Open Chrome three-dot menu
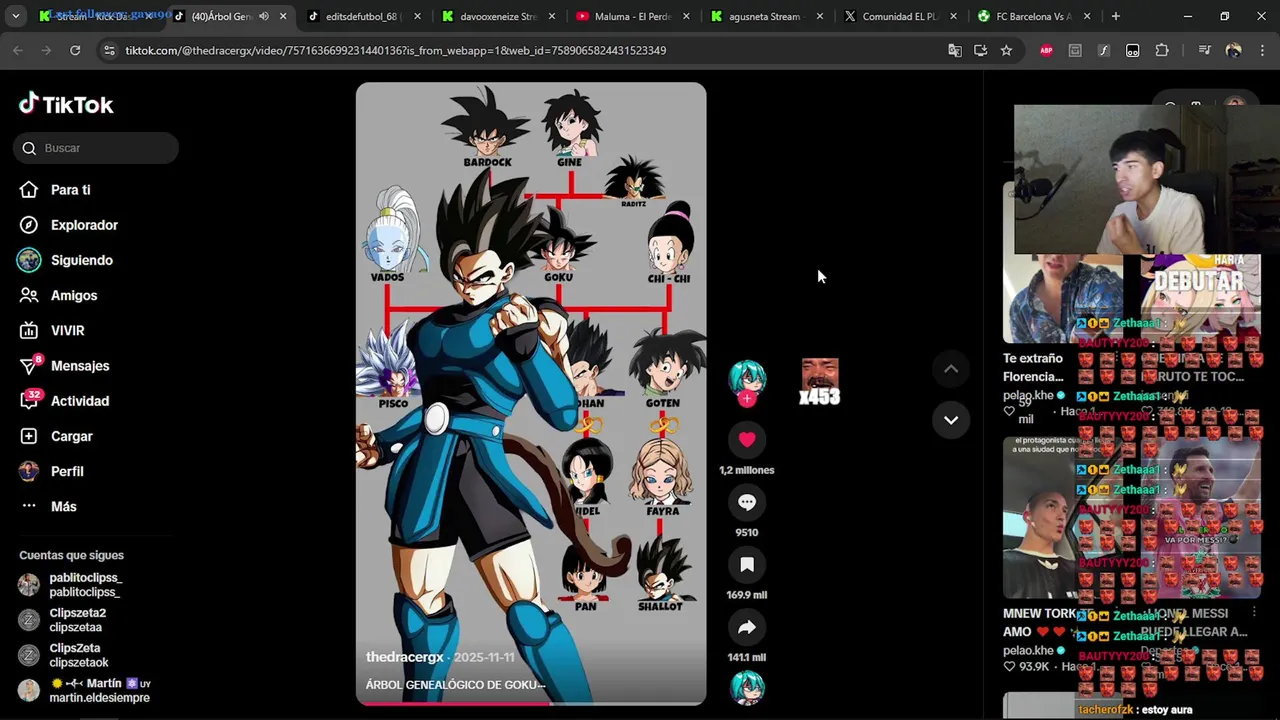The width and height of the screenshot is (1280, 720). coord(1260,50)
